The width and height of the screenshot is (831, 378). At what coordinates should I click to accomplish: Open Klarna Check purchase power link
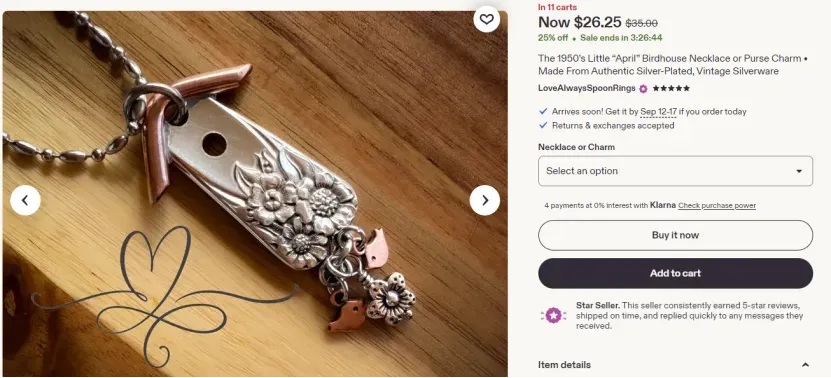click(x=717, y=206)
